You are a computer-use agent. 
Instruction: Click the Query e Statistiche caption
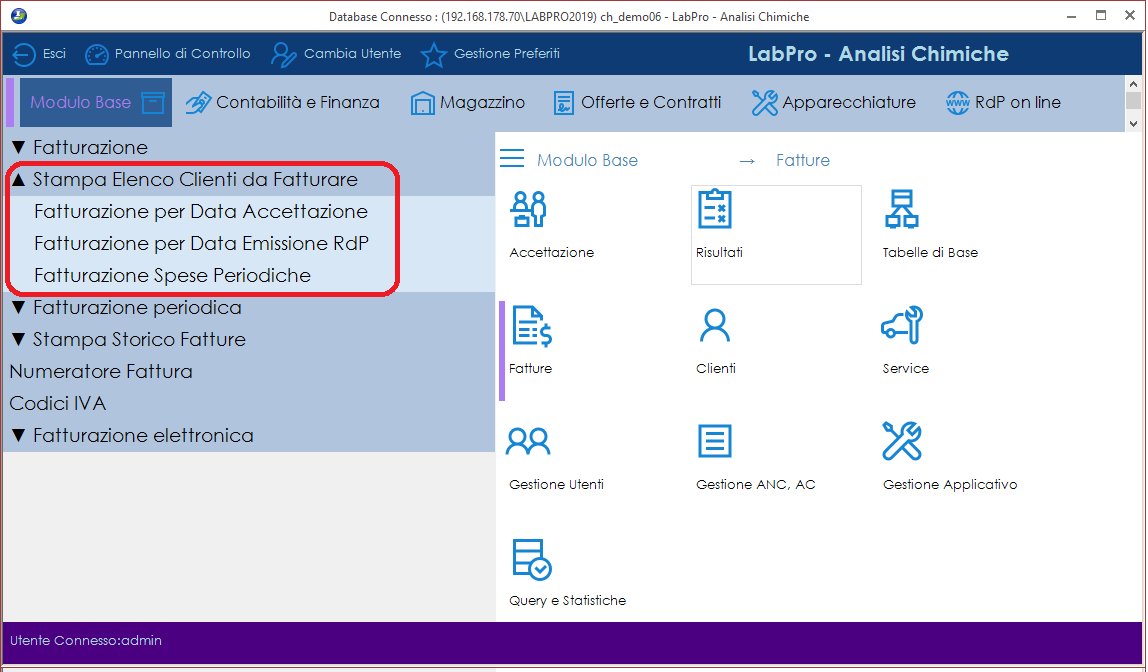(x=567, y=600)
